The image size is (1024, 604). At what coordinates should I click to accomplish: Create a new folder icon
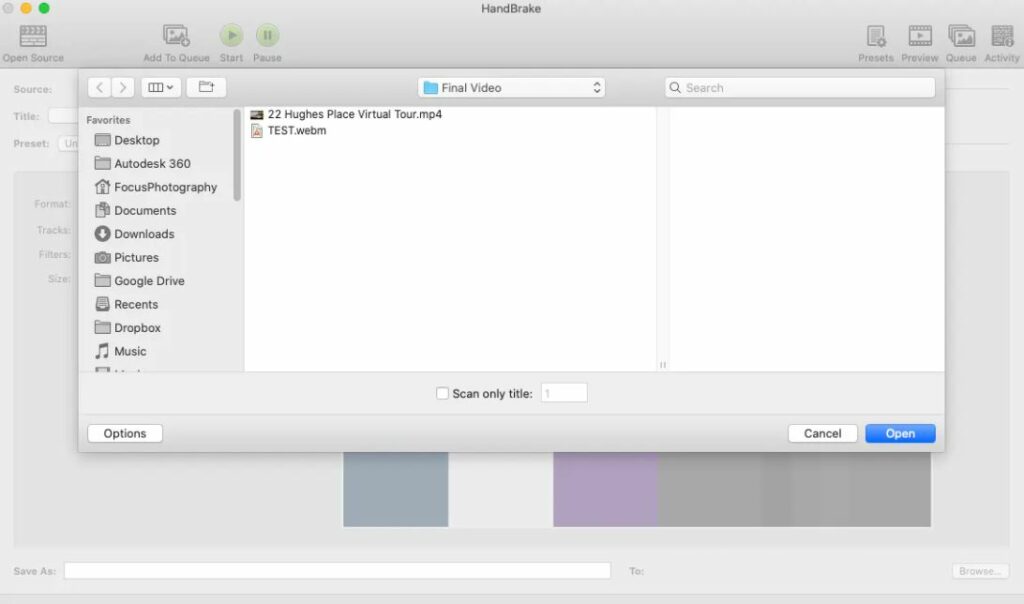click(x=206, y=87)
